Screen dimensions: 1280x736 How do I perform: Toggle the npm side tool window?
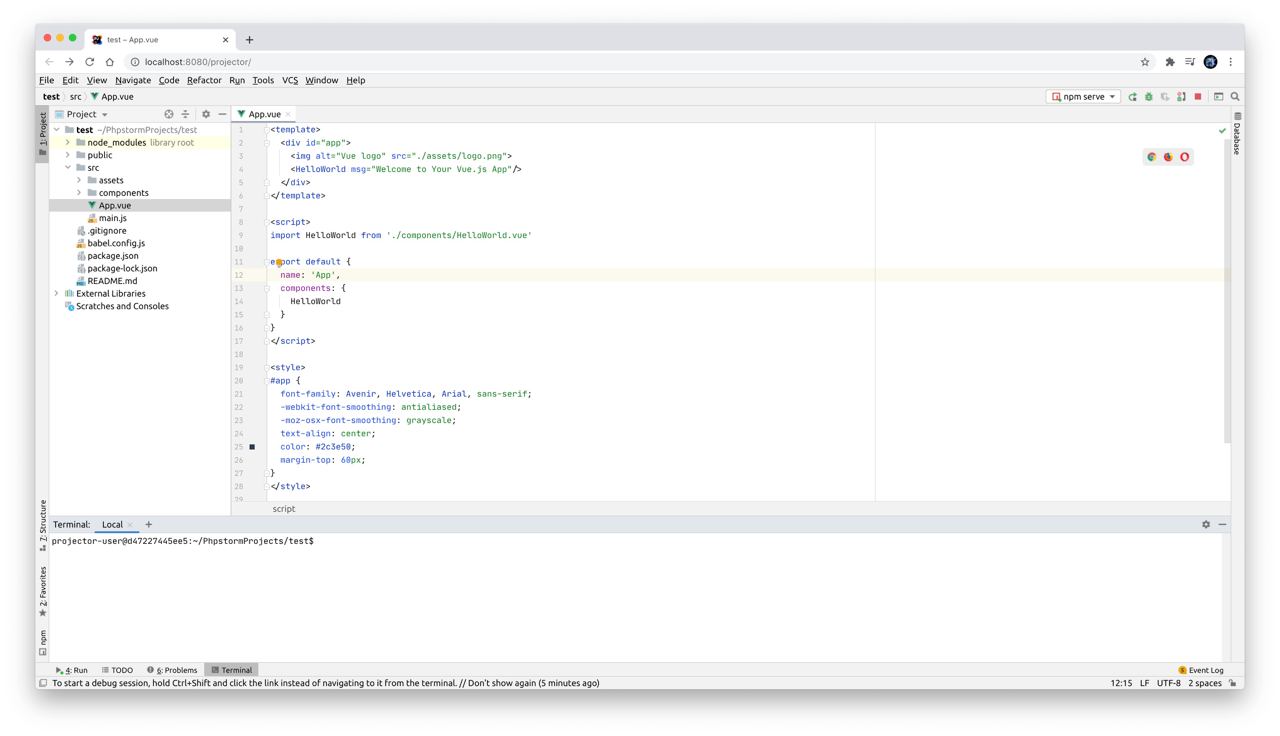pyautogui.click(x=43, y=642)
